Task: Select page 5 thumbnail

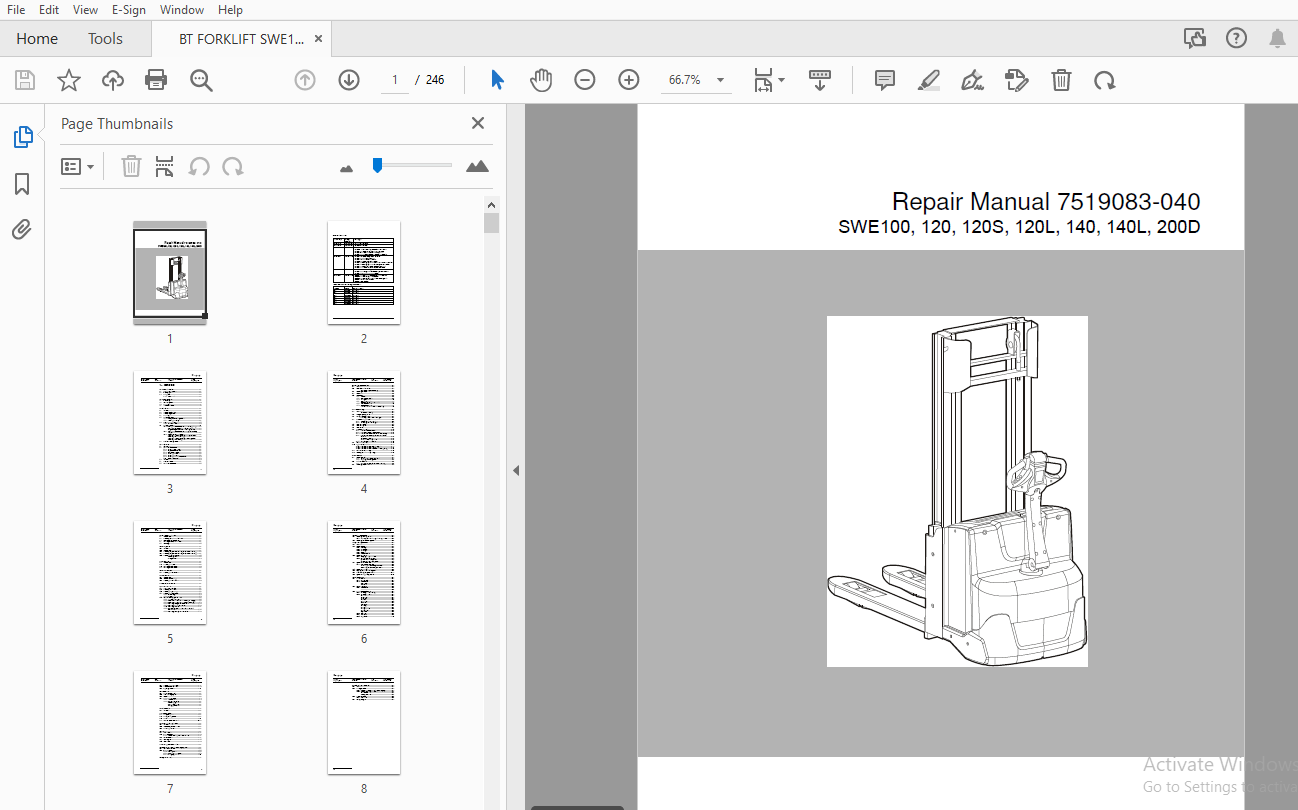Action: tap(170, 573)
